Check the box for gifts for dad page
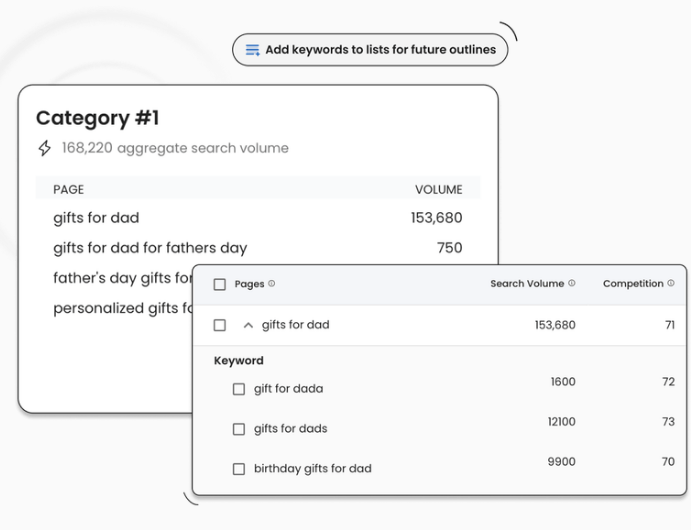This screenshot has width=691, height=530. click(220, 325)
